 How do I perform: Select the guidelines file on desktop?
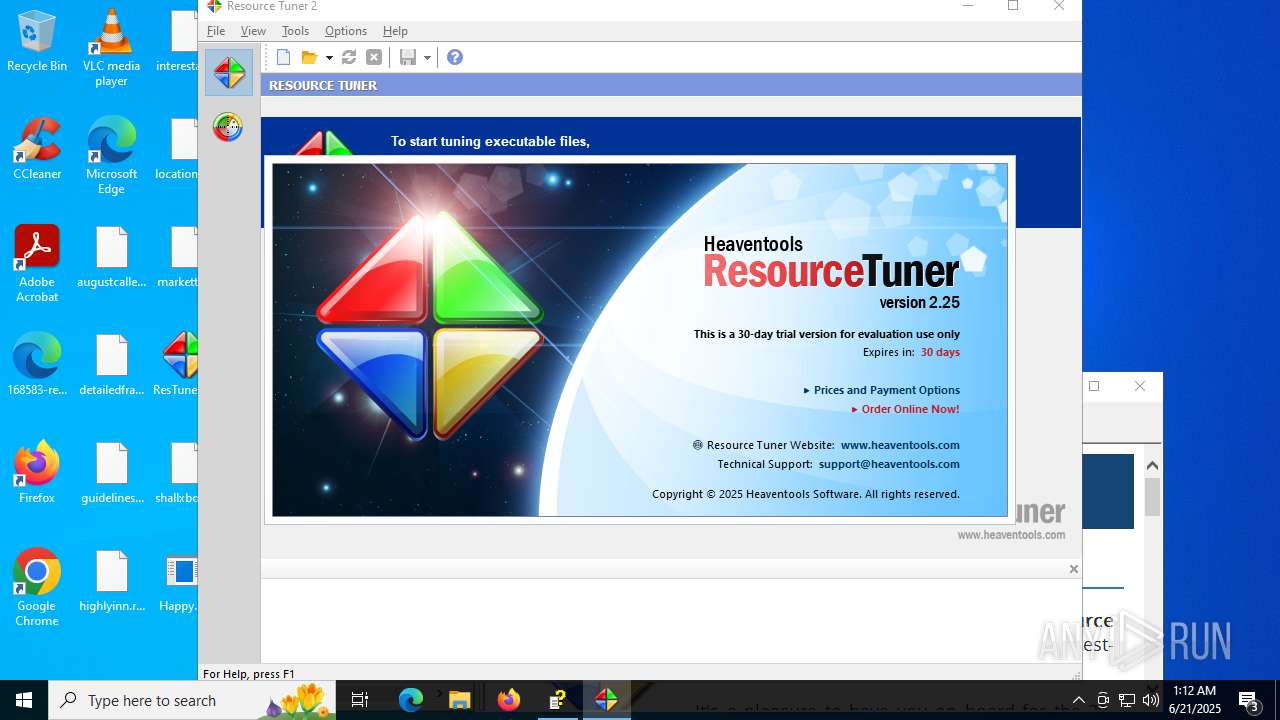pyautogui.click(x=111, y=473)
